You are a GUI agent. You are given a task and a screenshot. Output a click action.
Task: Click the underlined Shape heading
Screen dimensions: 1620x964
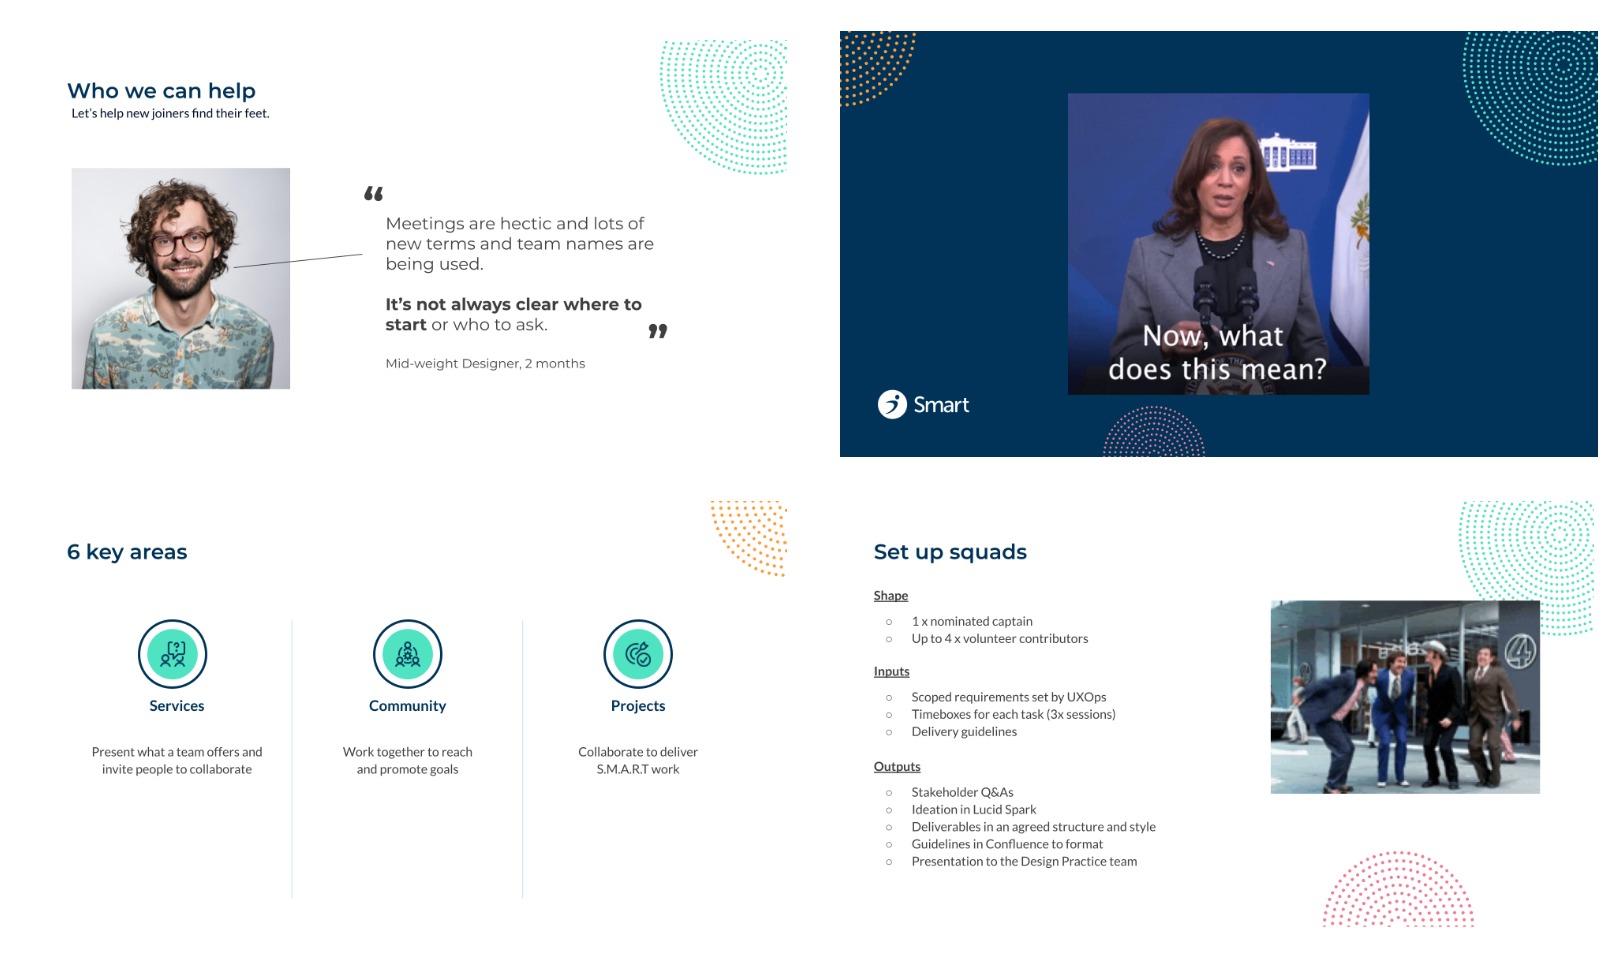click(x=890, y=596)
